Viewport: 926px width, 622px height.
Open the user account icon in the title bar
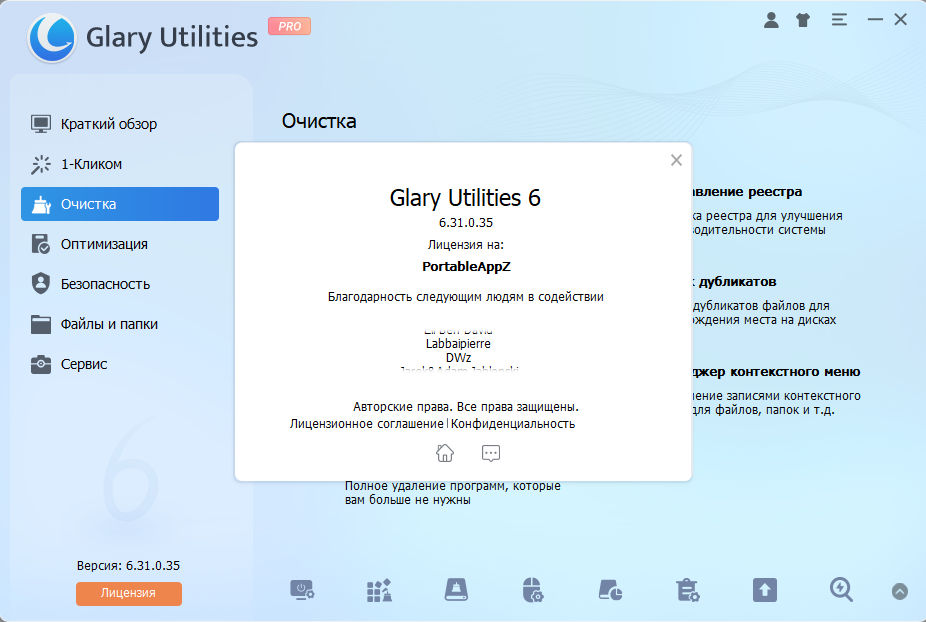(771, 20)
